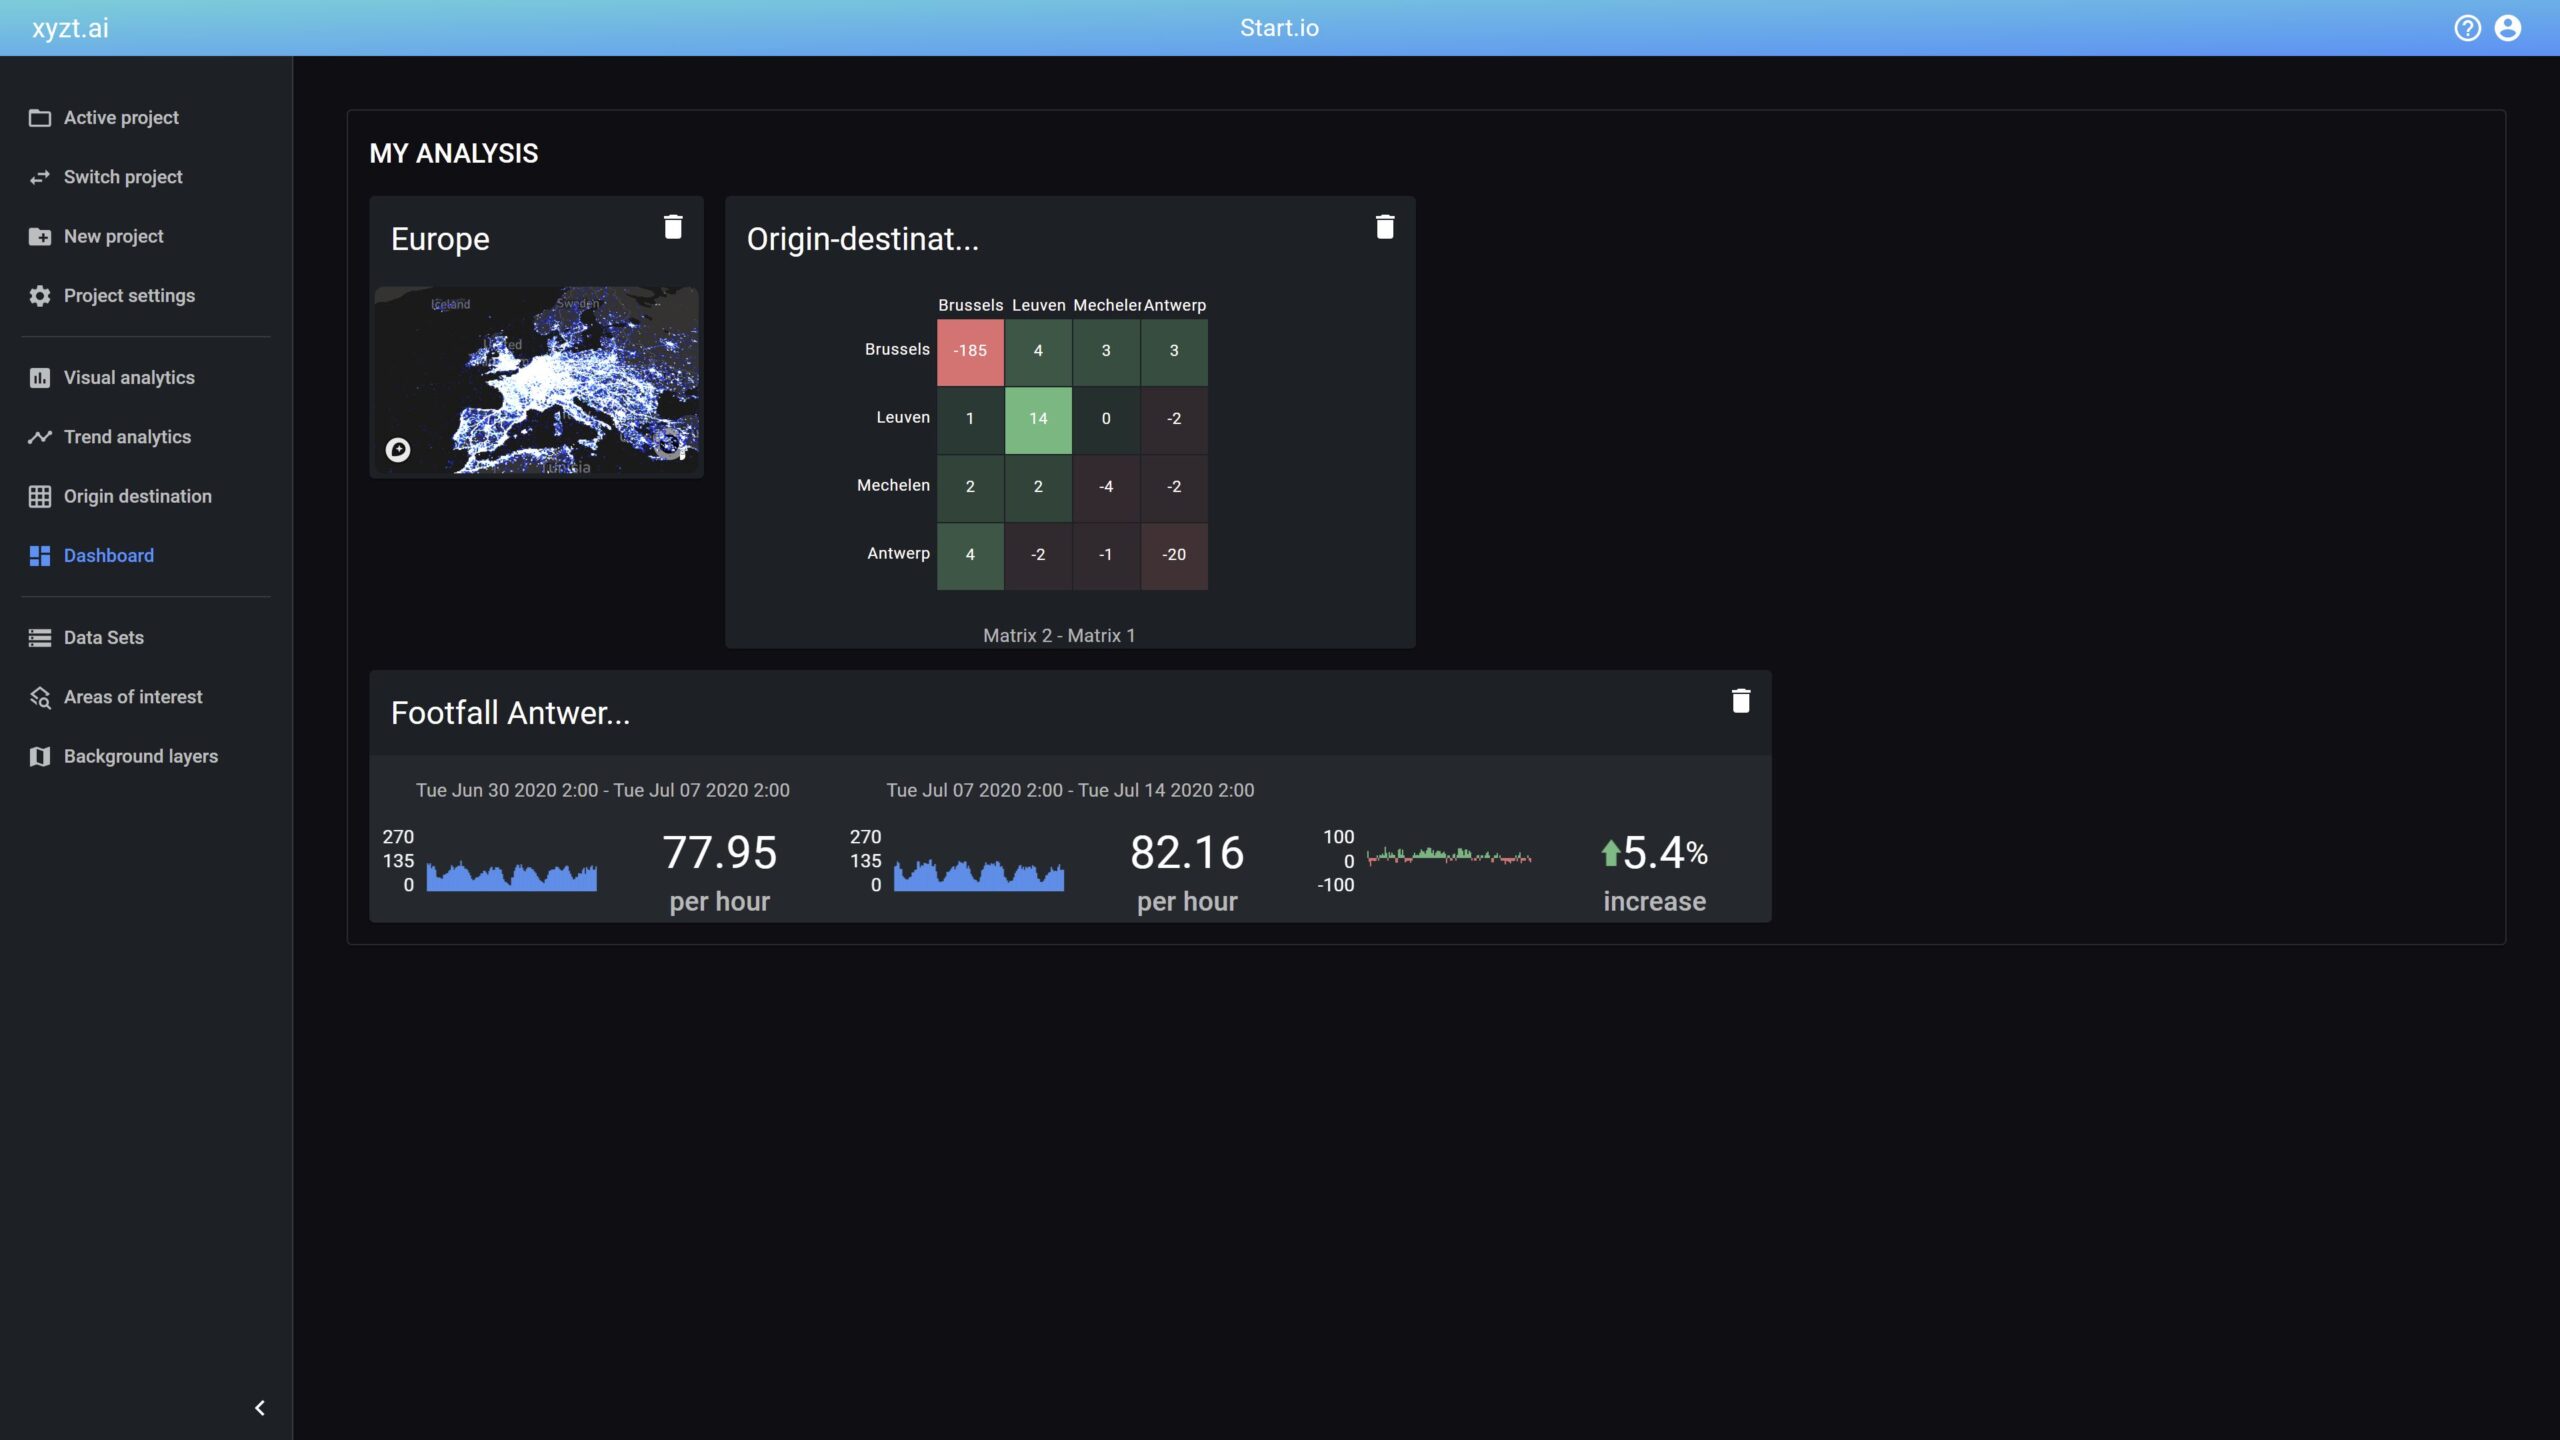Screen dimensions: 2560x1440
Task: Delete the Origin-destination matrix card
Action: (1384, 227)
